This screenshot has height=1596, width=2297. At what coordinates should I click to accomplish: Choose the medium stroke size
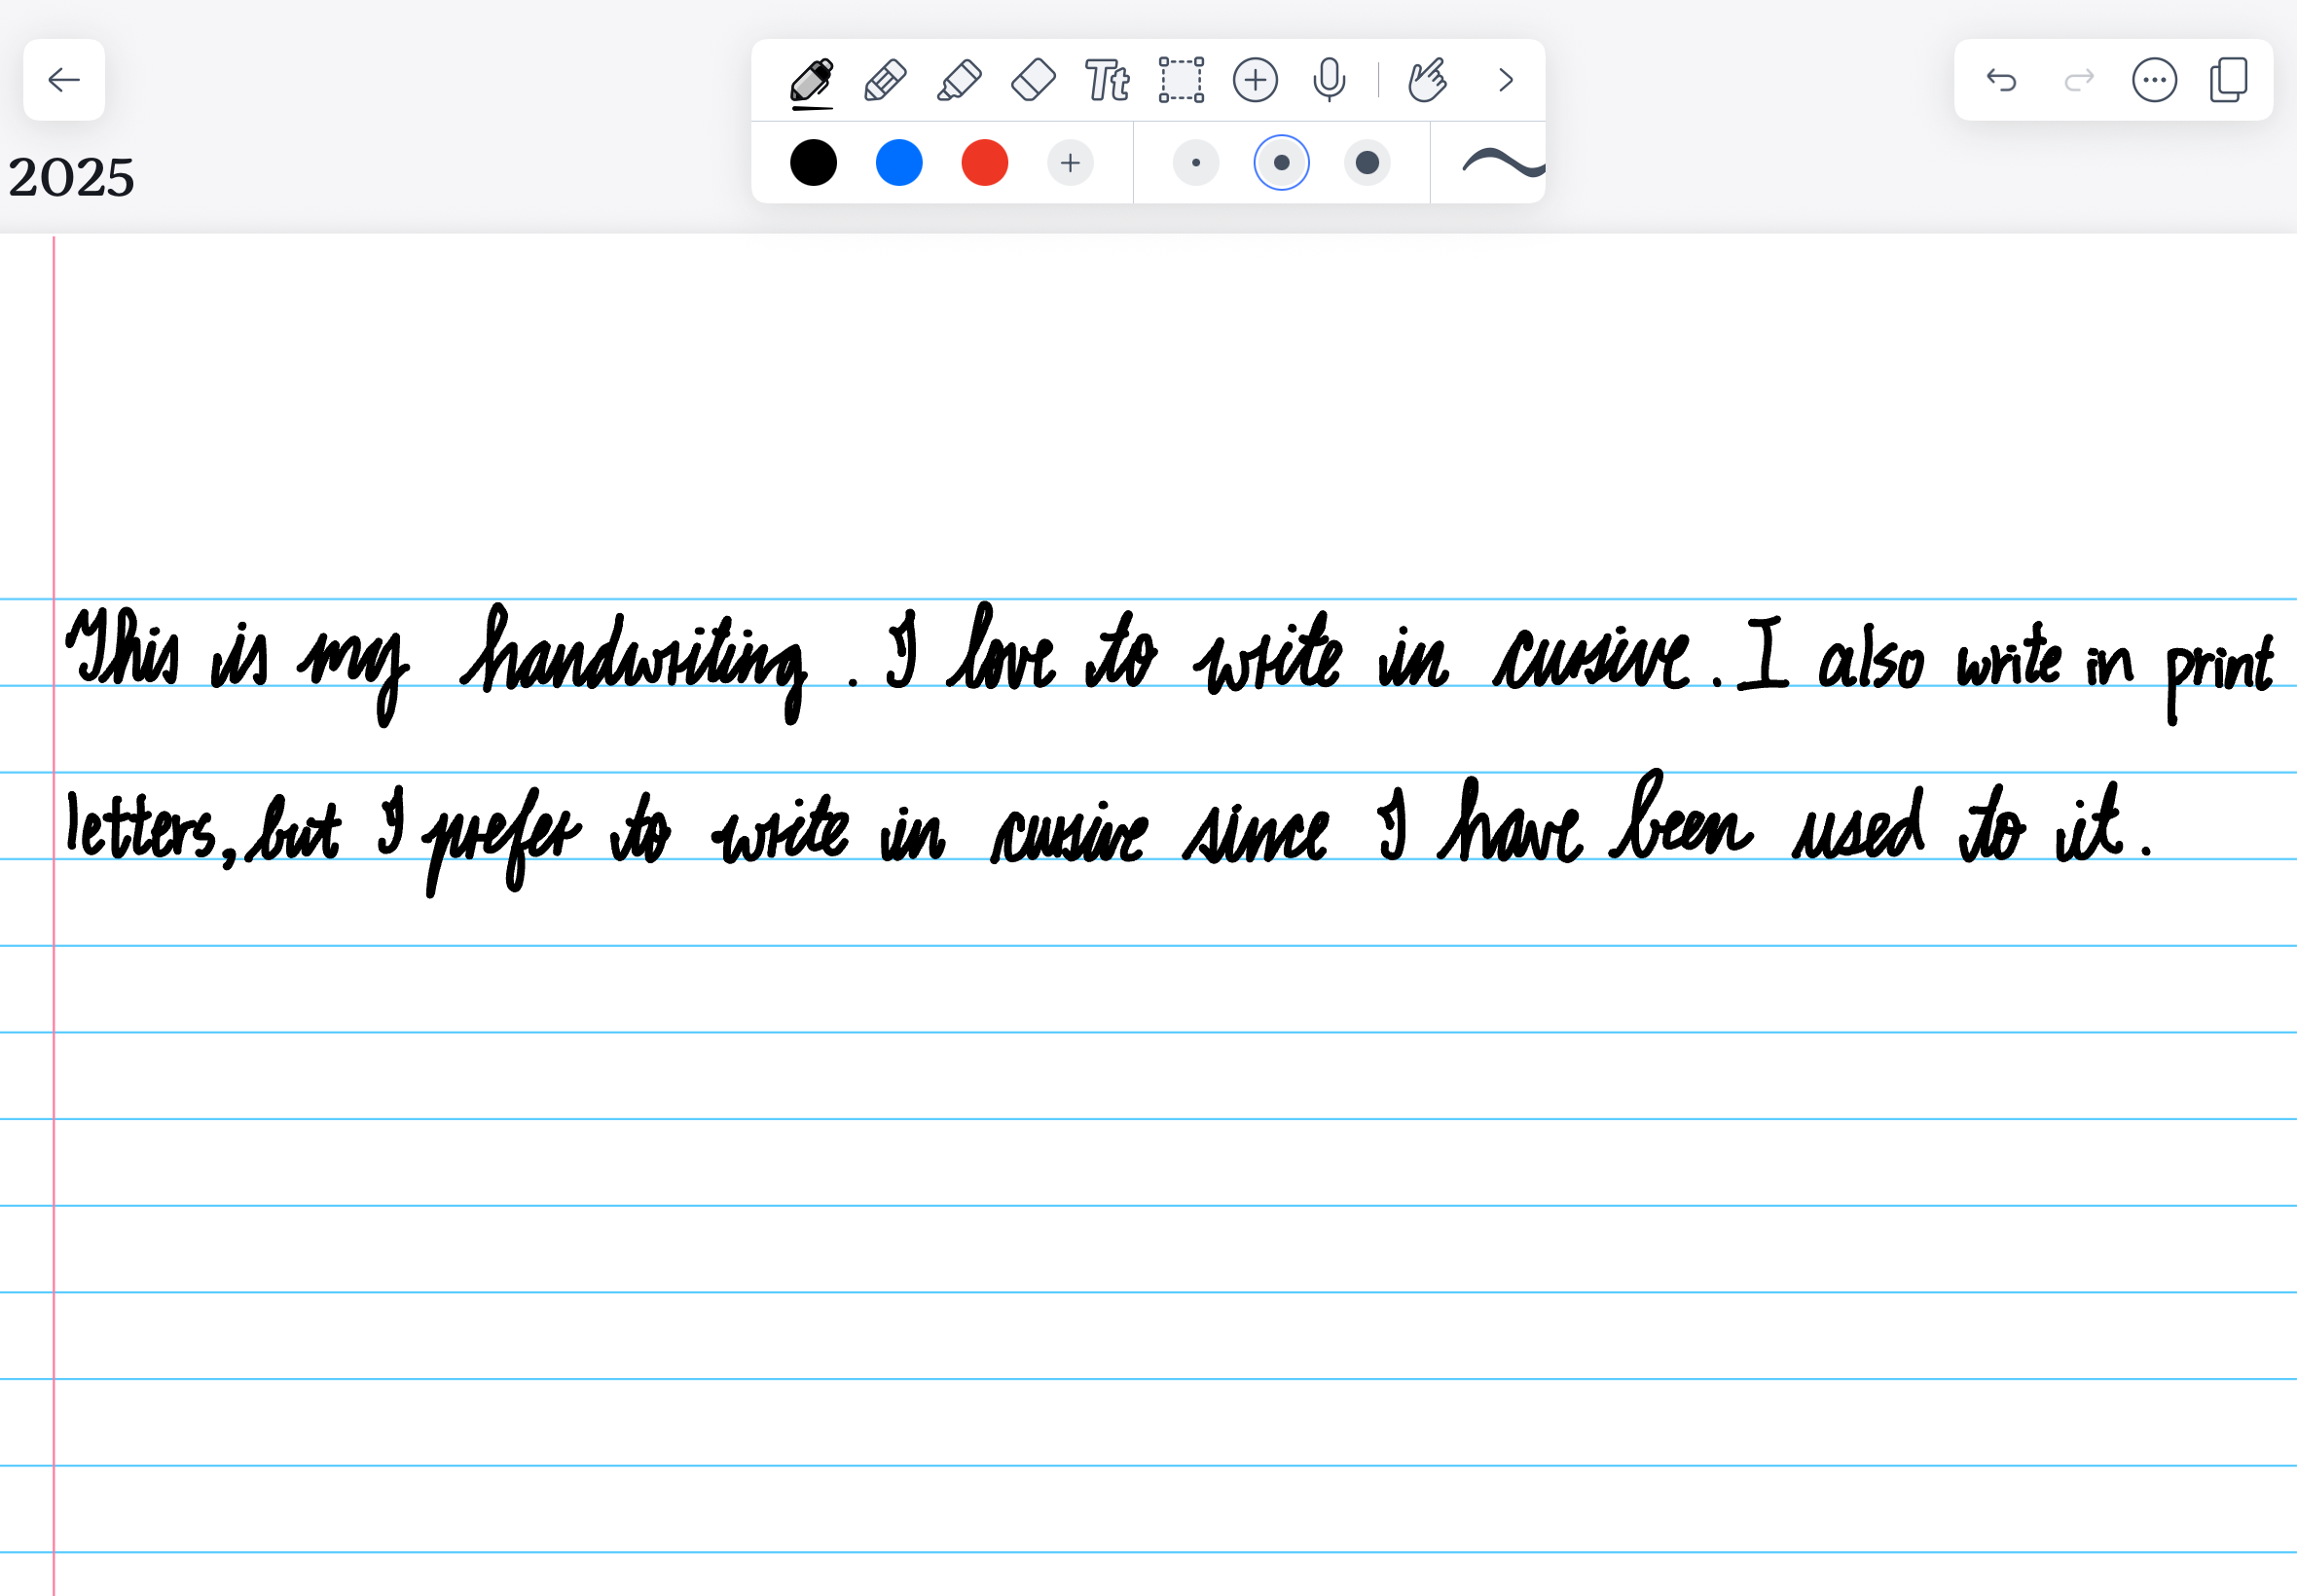[x=1281, y=163]
